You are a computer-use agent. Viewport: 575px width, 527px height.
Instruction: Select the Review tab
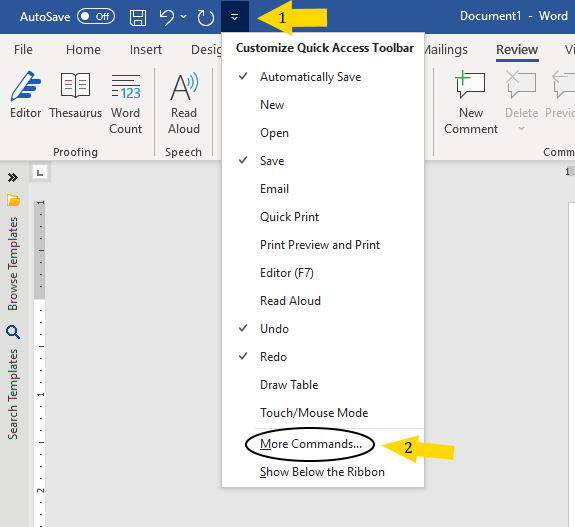click(x=517, y=50)
